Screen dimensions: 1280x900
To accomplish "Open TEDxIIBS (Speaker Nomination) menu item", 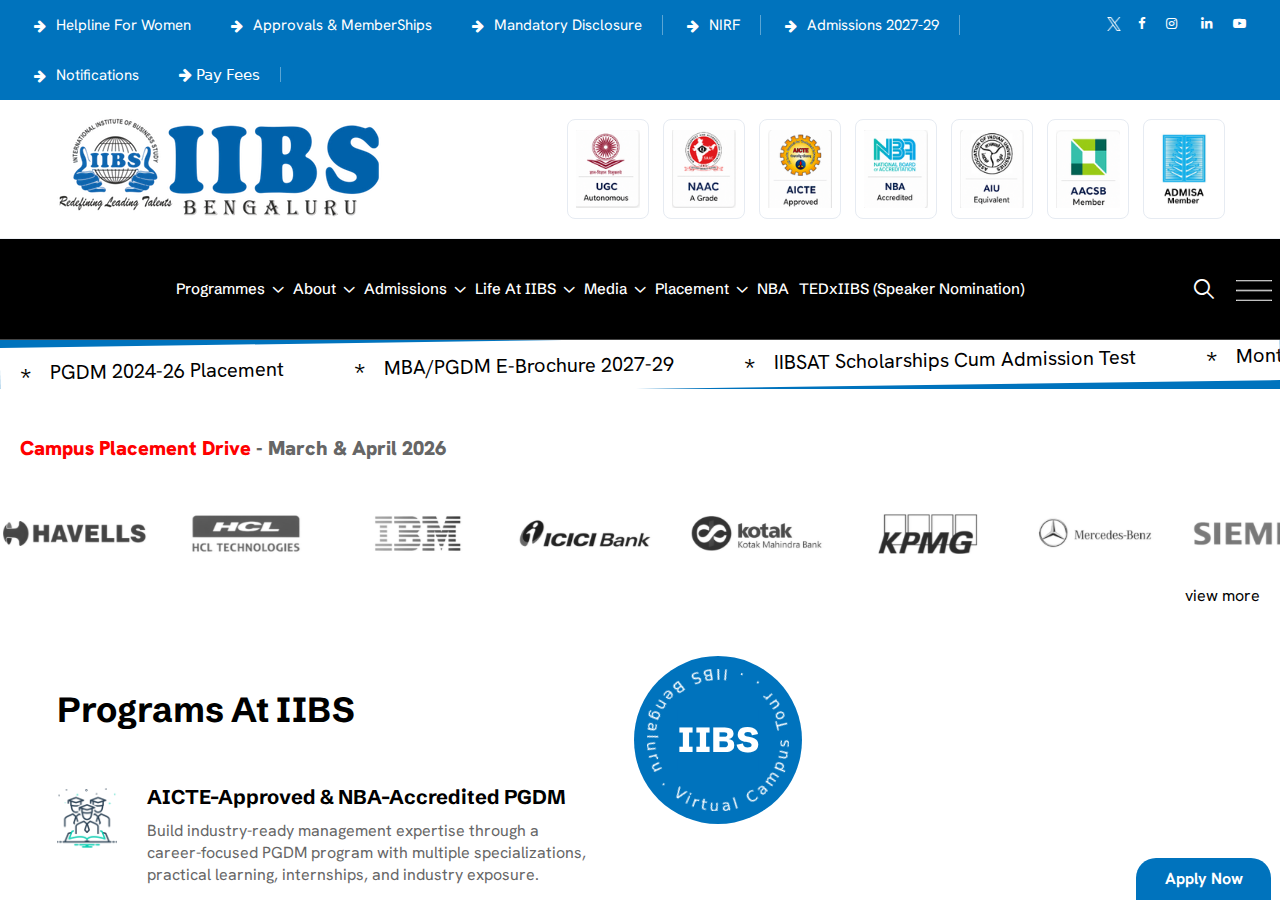I will click(912, 289).
